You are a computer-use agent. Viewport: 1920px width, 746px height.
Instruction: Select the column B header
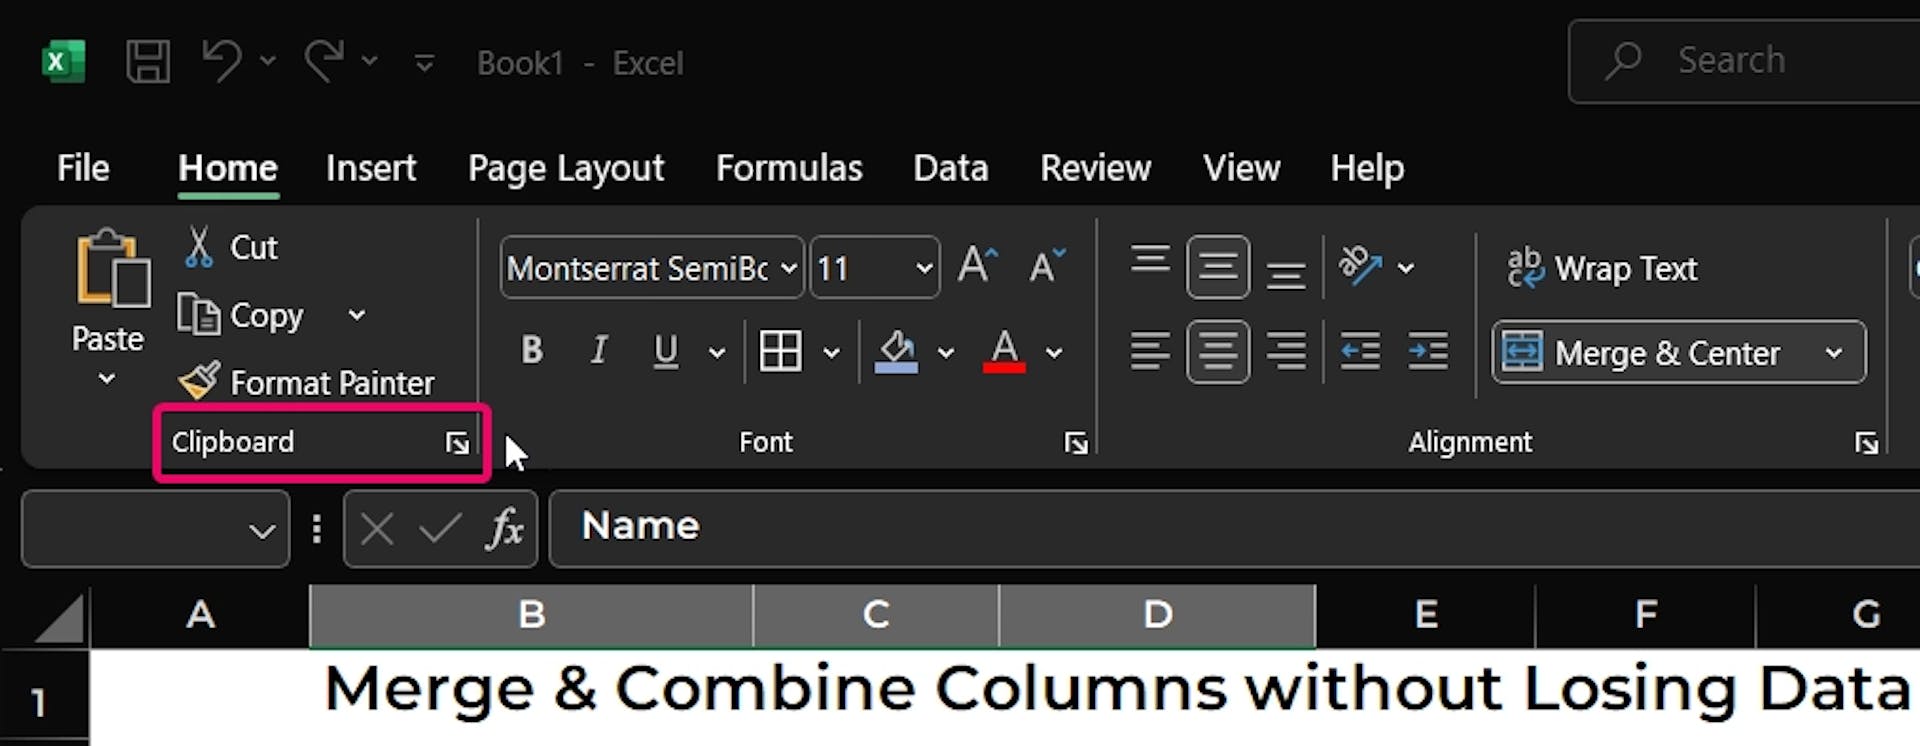[531, 615]
